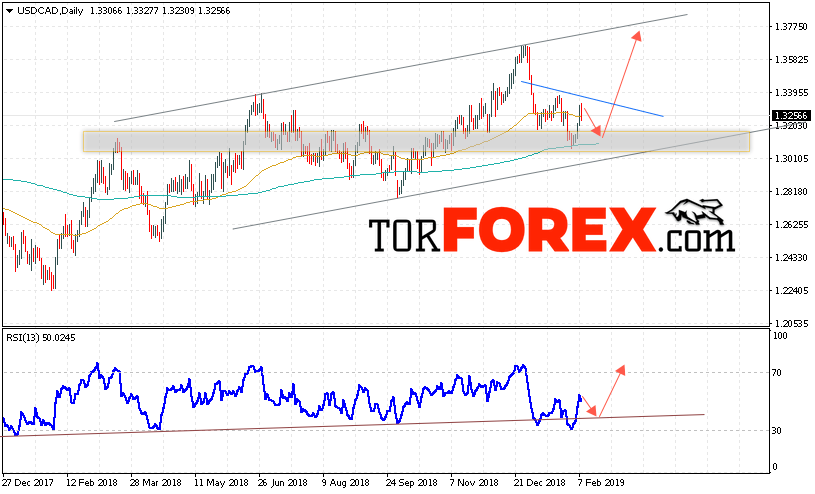The height and width of the screenshot is (494, 815).
Task: Click the 7 Feb 2019 date label
Action: 601,483
